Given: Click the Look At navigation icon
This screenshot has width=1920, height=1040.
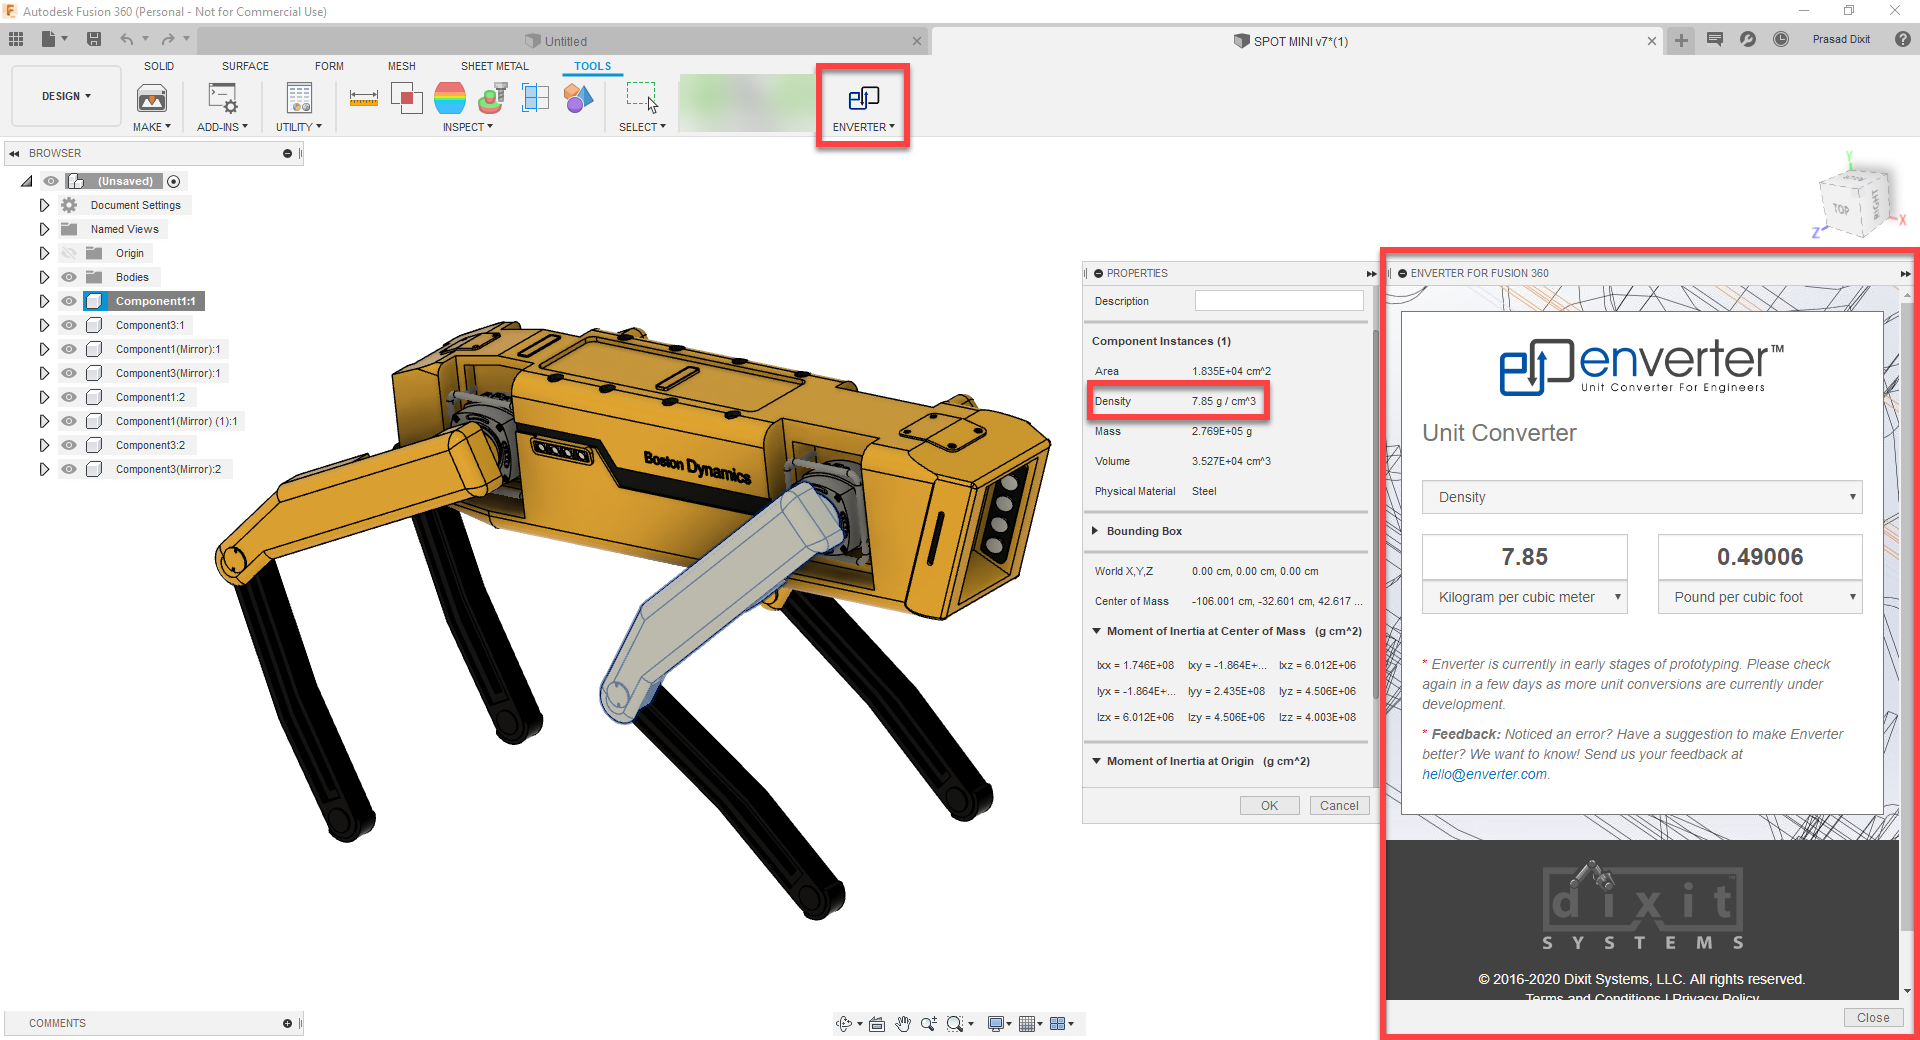Looking at the screenshot, I should click(877, 1023).
